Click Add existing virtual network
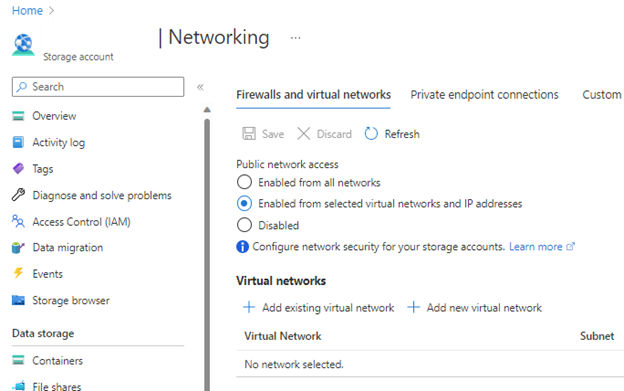This screenshot has width=624, height=391. click(318, 307)
